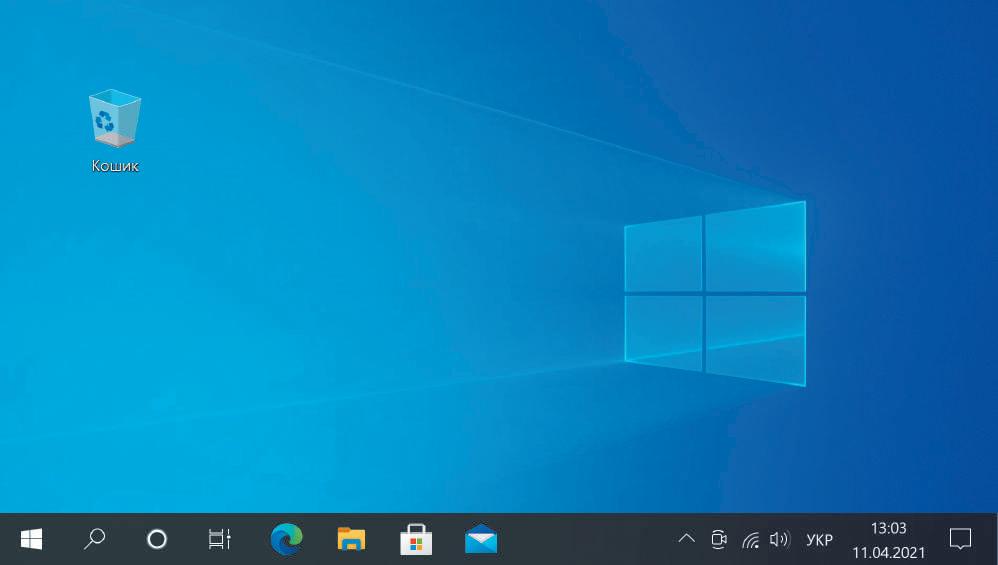Image resolution: width=998 pixels, height=565 pixels.
Task: Open the volume speaker icon
Action: tap(780, 540)
